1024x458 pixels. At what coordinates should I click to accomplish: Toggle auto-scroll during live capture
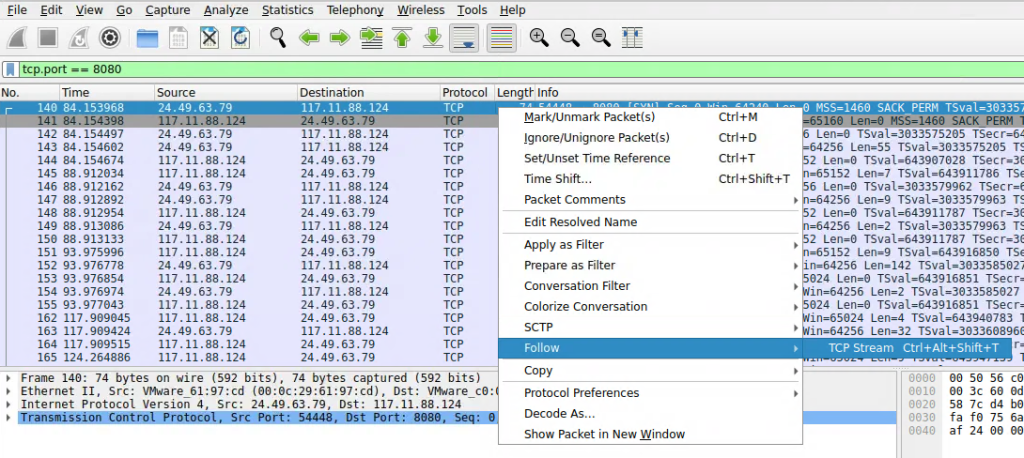click(463, 38)
